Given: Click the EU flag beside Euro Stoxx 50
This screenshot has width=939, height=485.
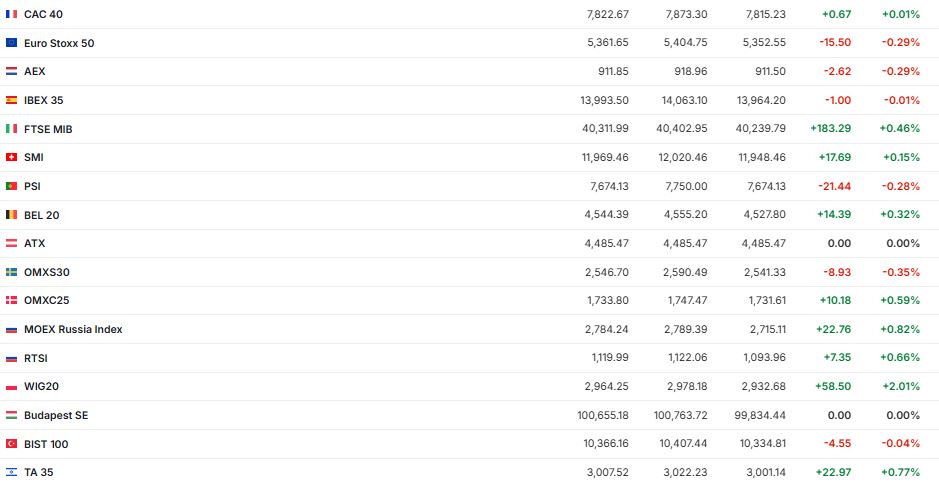Looking at the screenshot, I should pos(11,43).
